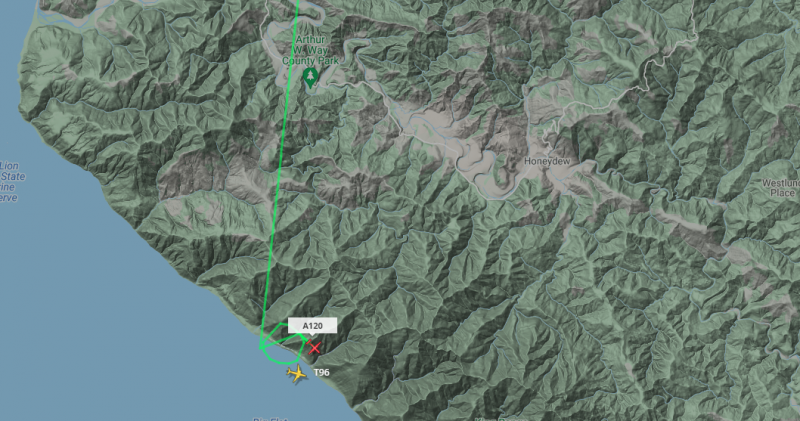Open the Arthur W. Way County Park label
Screen dimensions: 800x421
[x=311, y=50]
